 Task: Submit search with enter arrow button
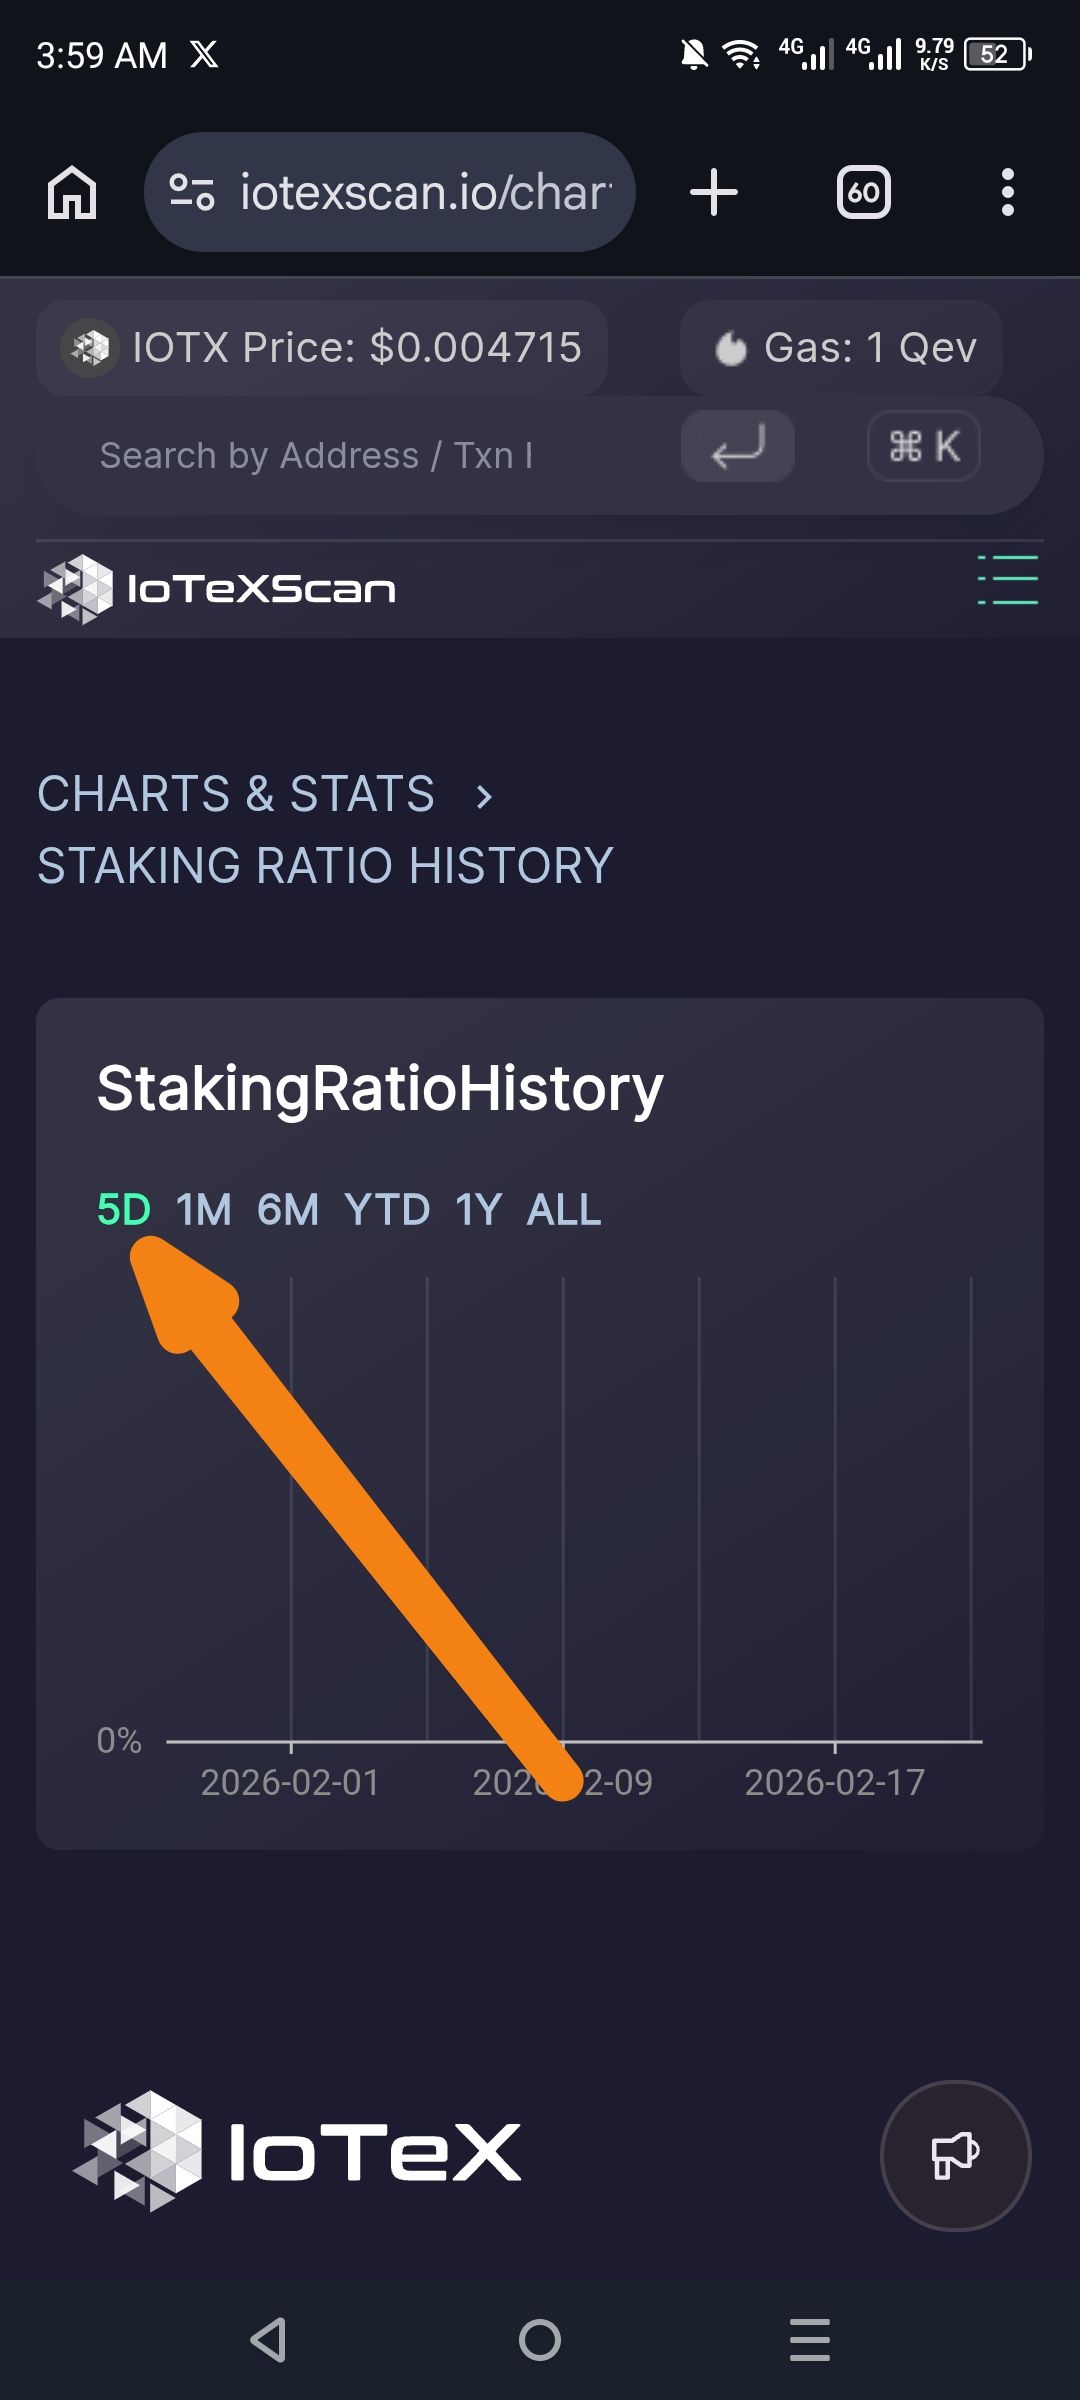(738, 446)
